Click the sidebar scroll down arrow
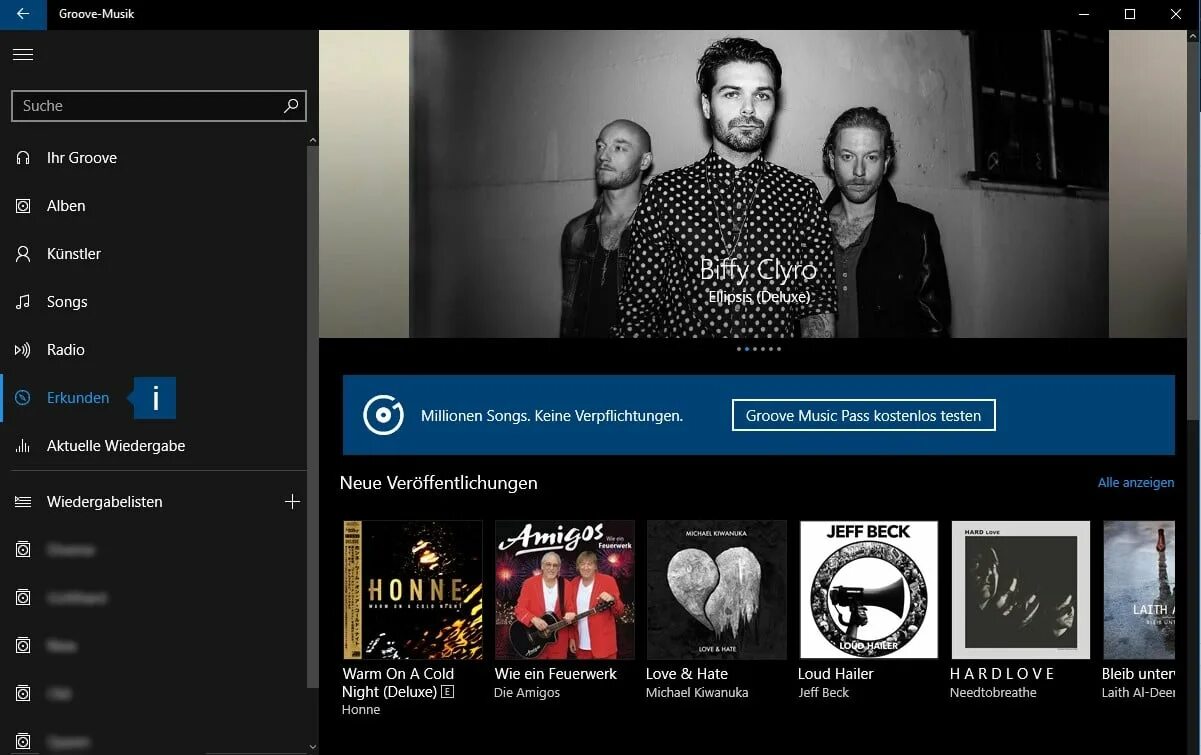Viewport: 1201px width, 755px height. click(x=312, y=746)
